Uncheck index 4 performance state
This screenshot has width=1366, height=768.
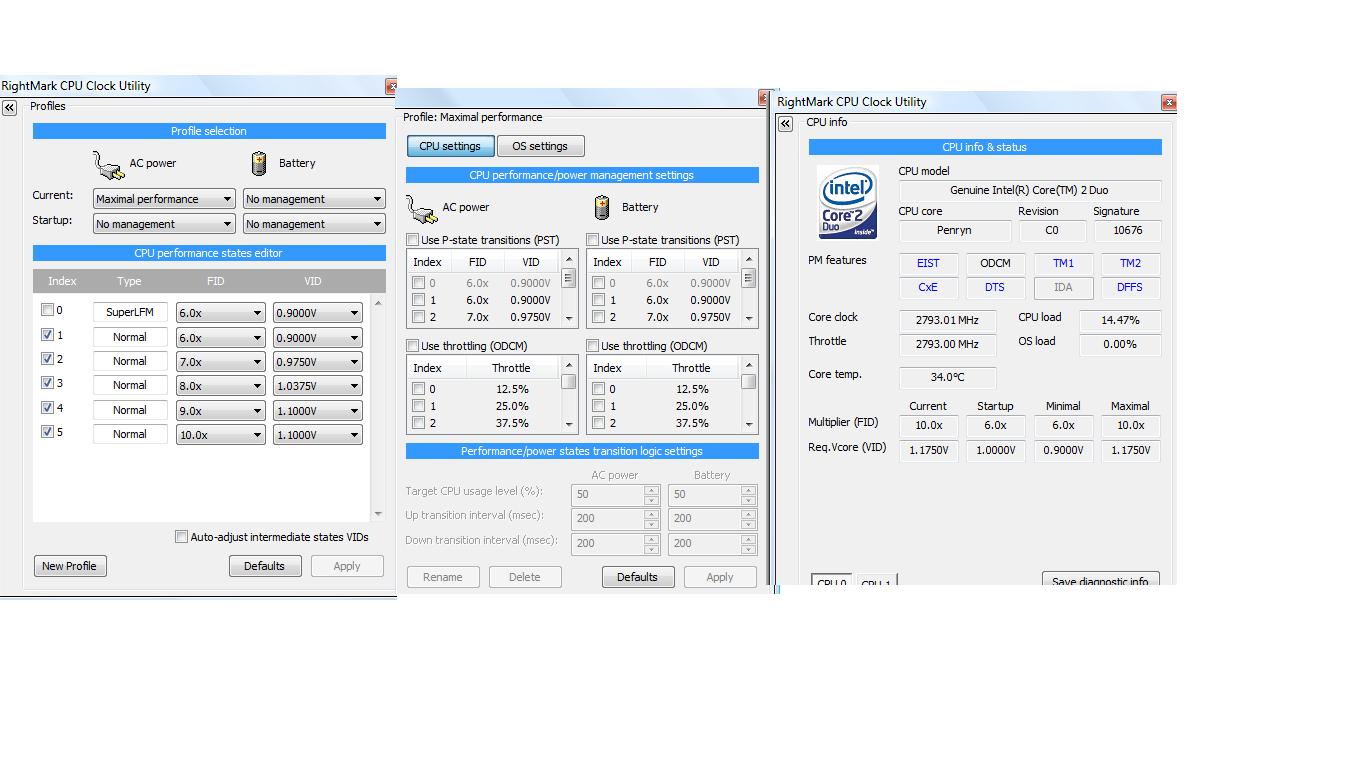click(x=47, y=408)
